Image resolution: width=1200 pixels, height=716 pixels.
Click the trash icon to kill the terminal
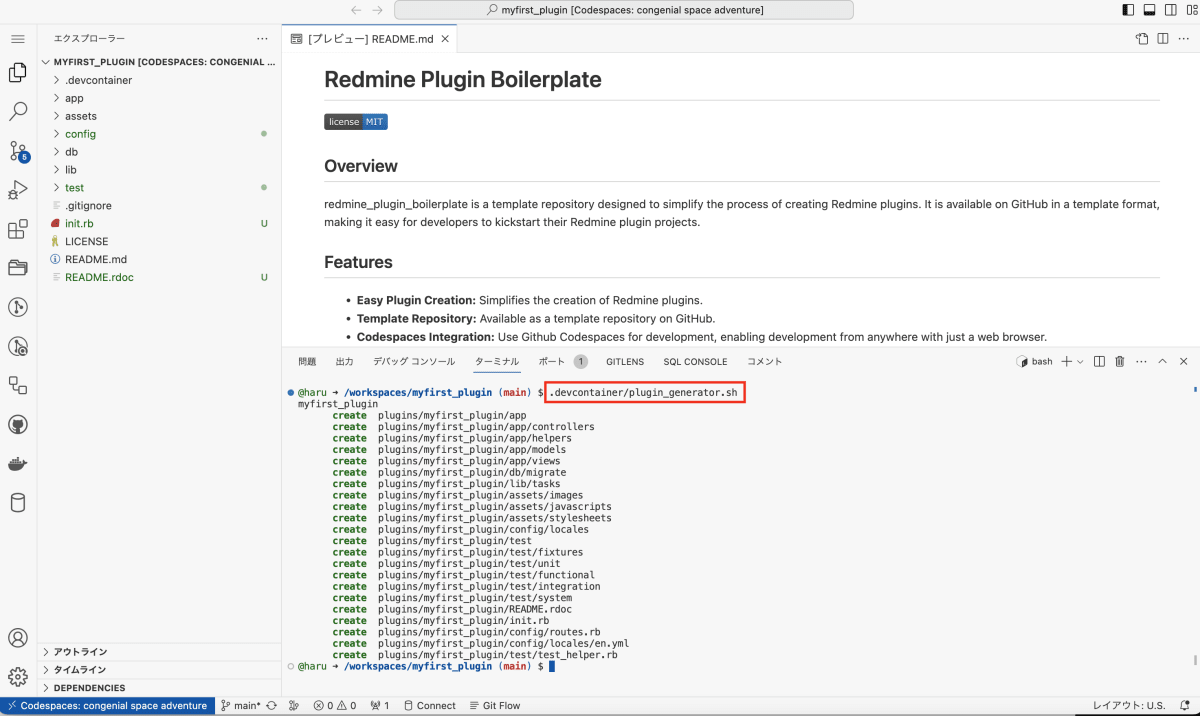(1120, 361)
